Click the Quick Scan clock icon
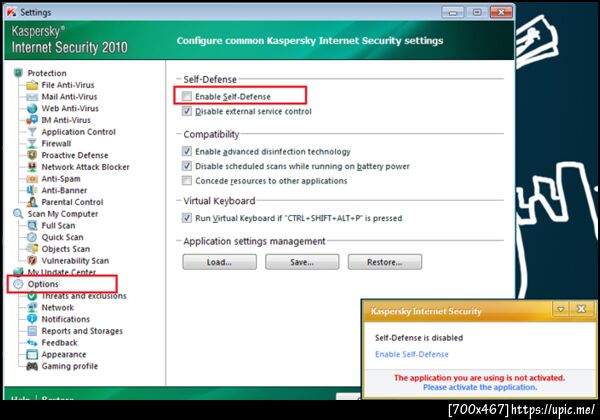The width and height of the screenshot is (600, 420). [x=32, y=237]
